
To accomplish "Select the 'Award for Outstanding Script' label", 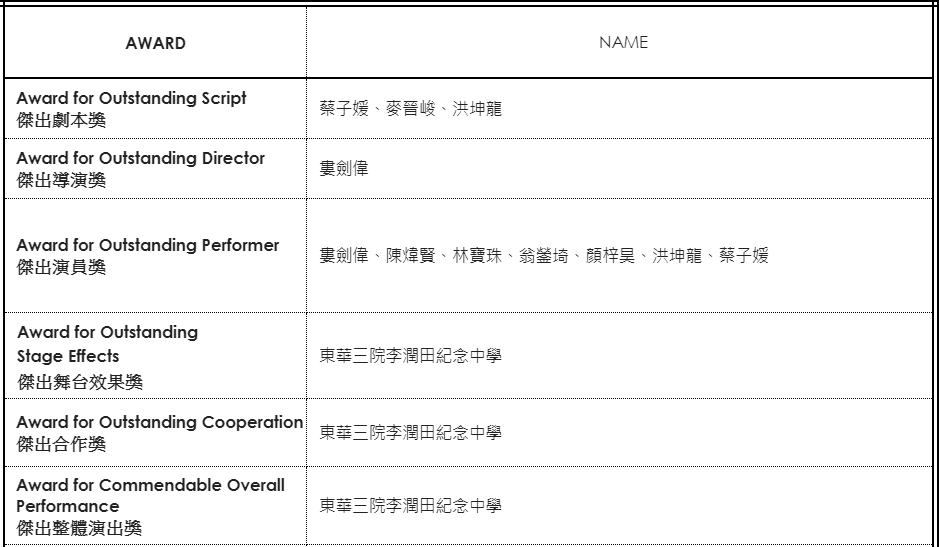I will (x=131, y=98).
